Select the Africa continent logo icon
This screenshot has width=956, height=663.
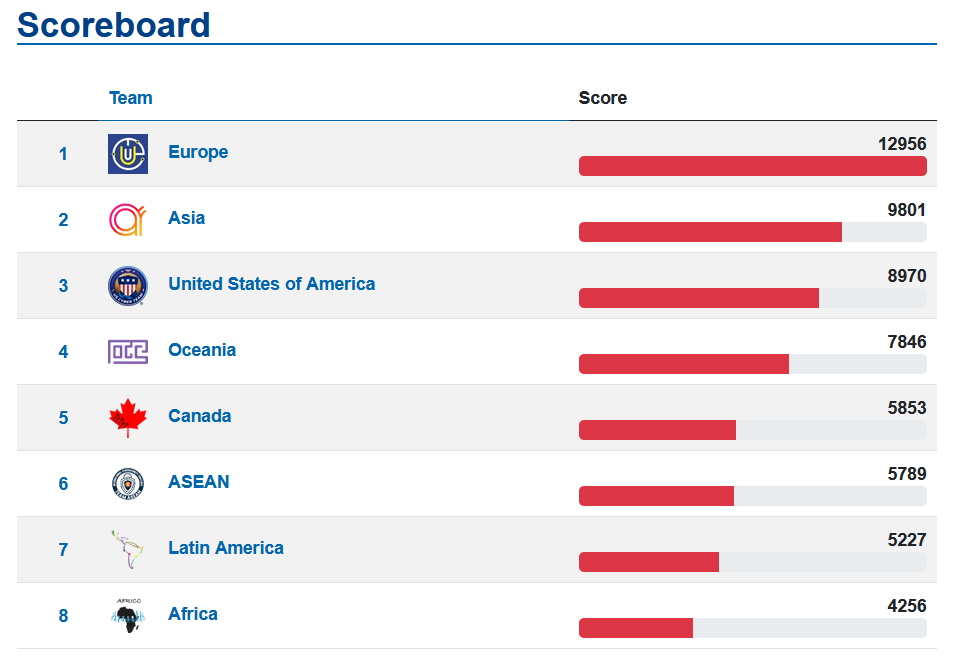pyautogui.click(x=128, y=615)
